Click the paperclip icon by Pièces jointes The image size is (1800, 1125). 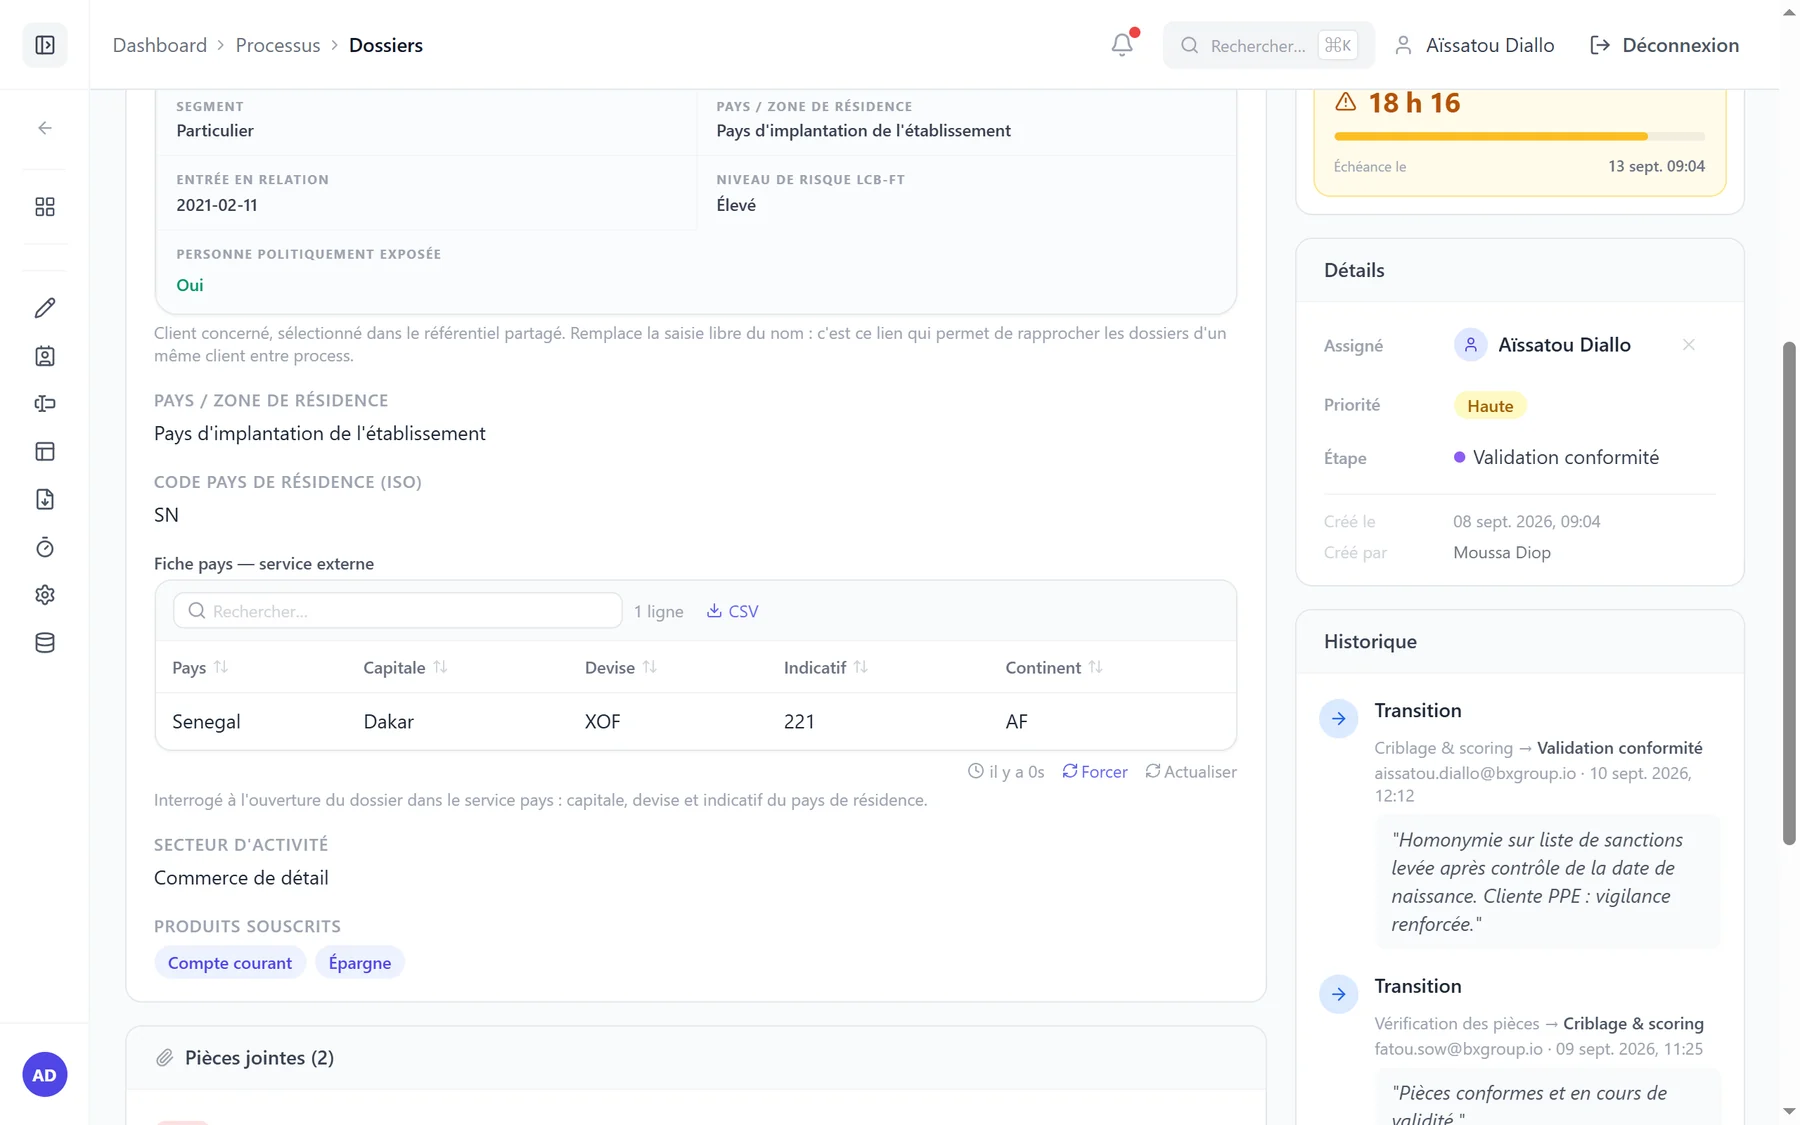(x=164, y=1058)
